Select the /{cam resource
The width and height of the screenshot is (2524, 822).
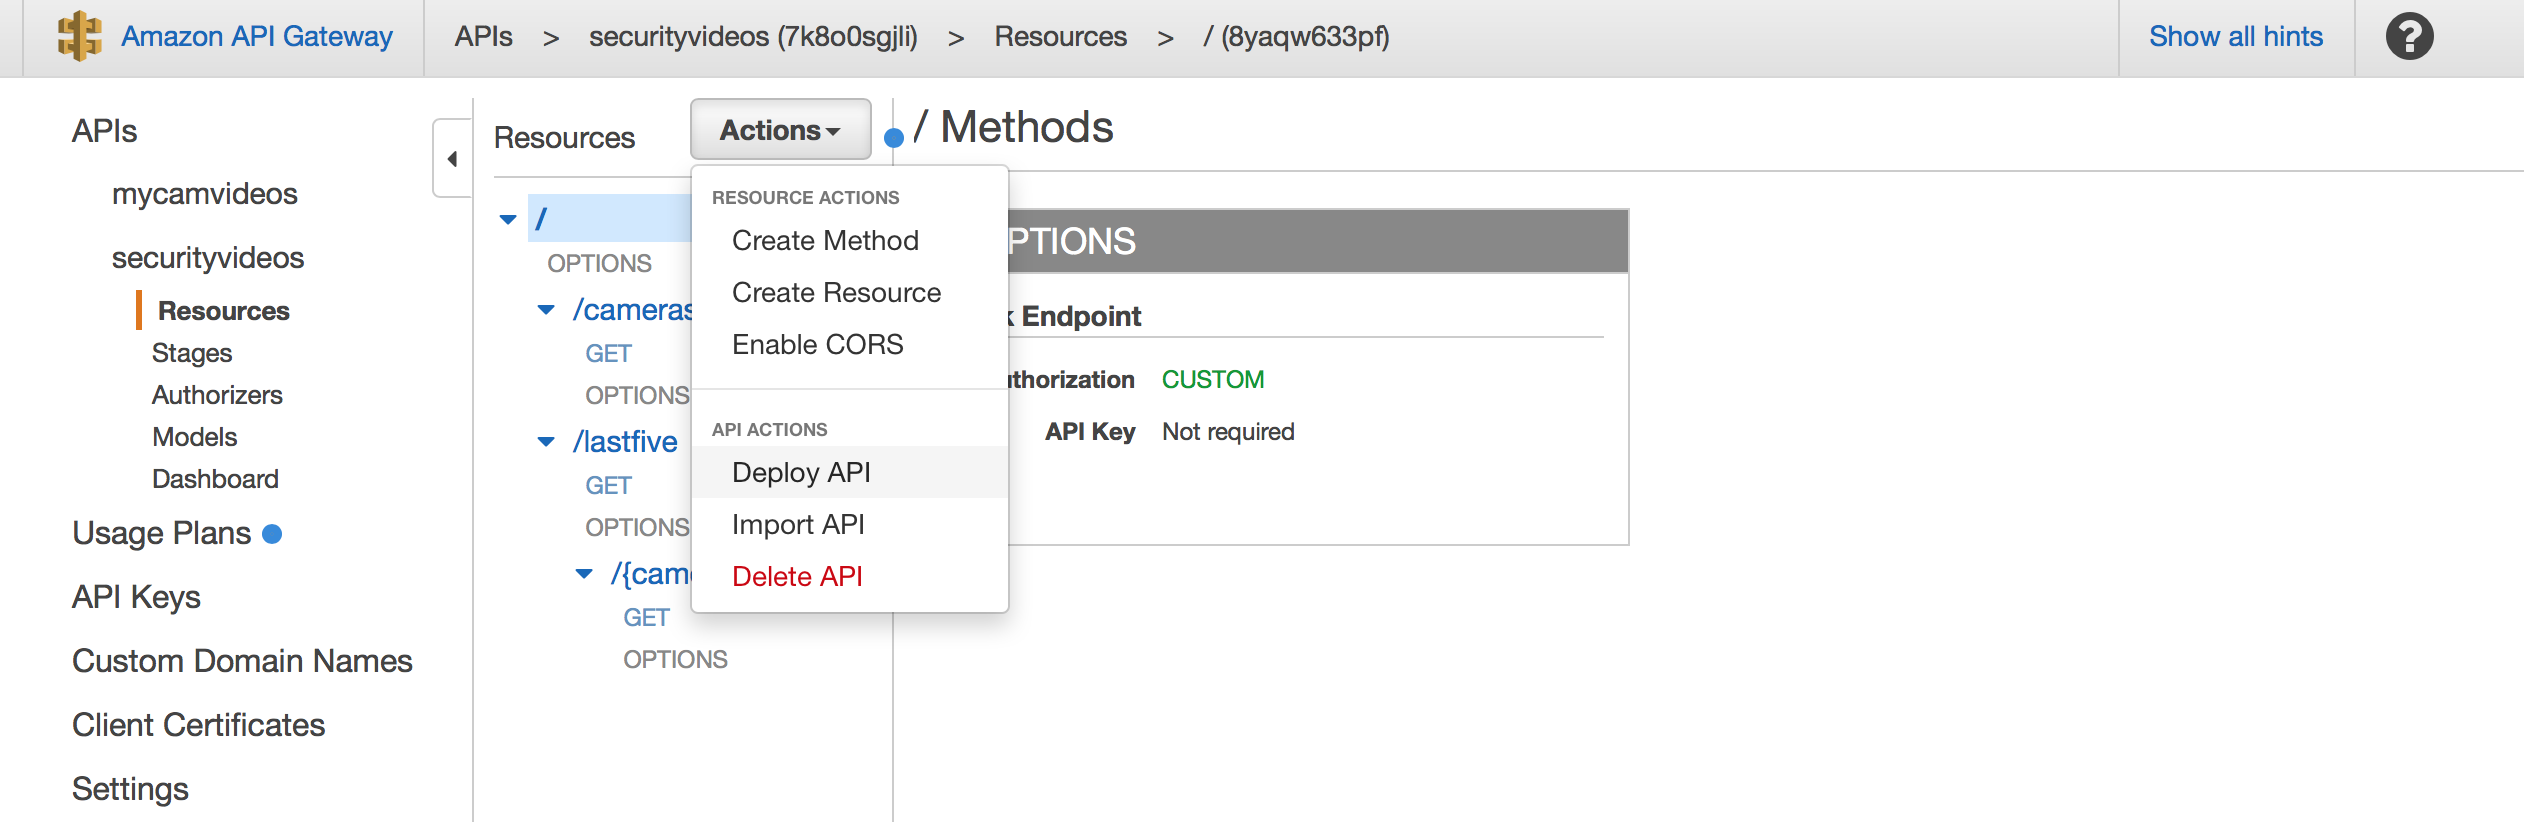click(x=651, y=573)
